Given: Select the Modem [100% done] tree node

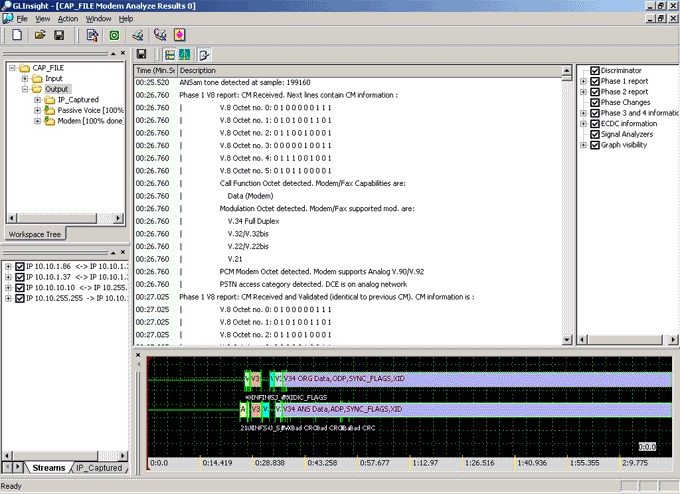Looking at the screenshot, I should pyautogui.click(x=91, y=121).
